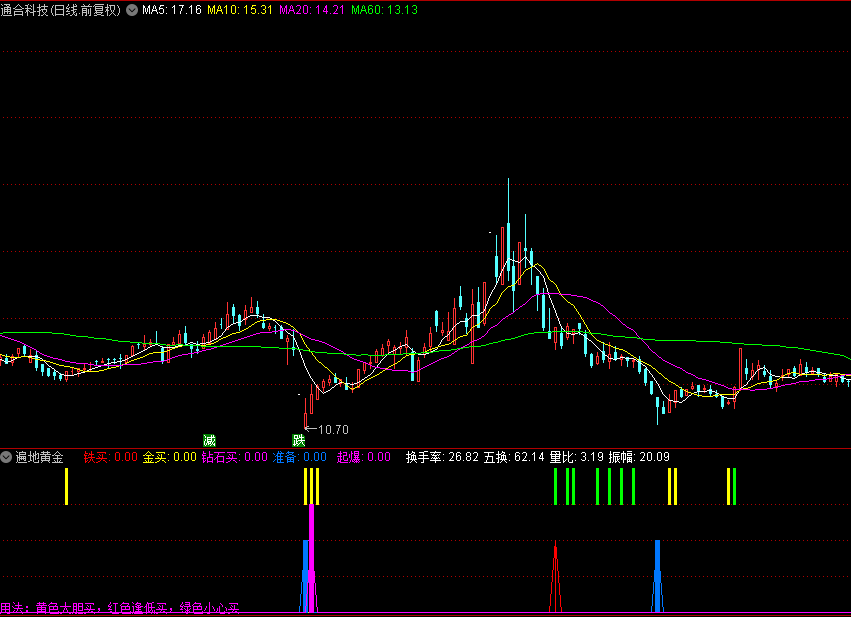Click the 铁买: 0.00 reading
The height and width of the screenshot is (617, 851).
[111, 457]
